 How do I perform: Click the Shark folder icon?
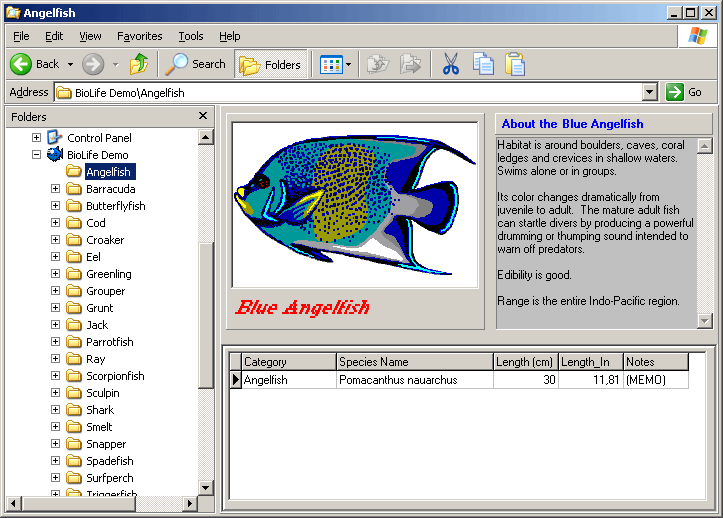click(73, 410)
